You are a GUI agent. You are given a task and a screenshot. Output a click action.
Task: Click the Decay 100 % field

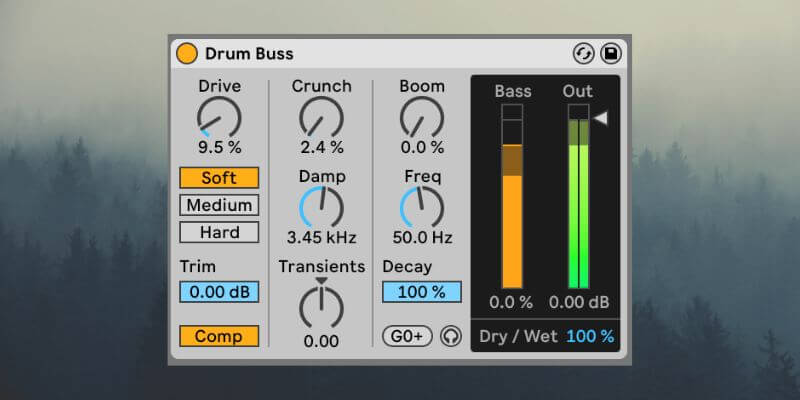pos(422,292)
